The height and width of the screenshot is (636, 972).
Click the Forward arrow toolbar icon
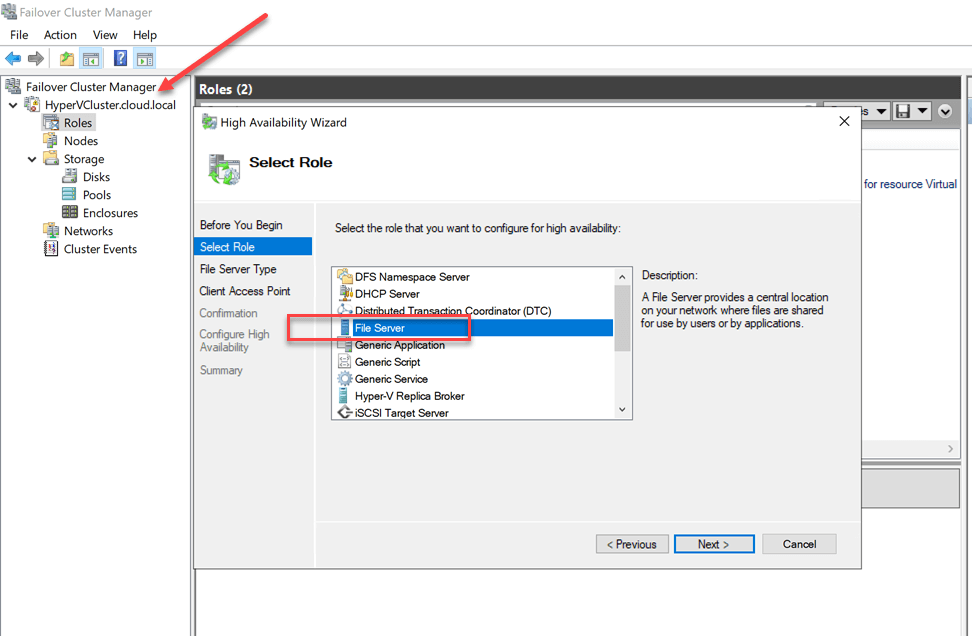coord(36,59)
